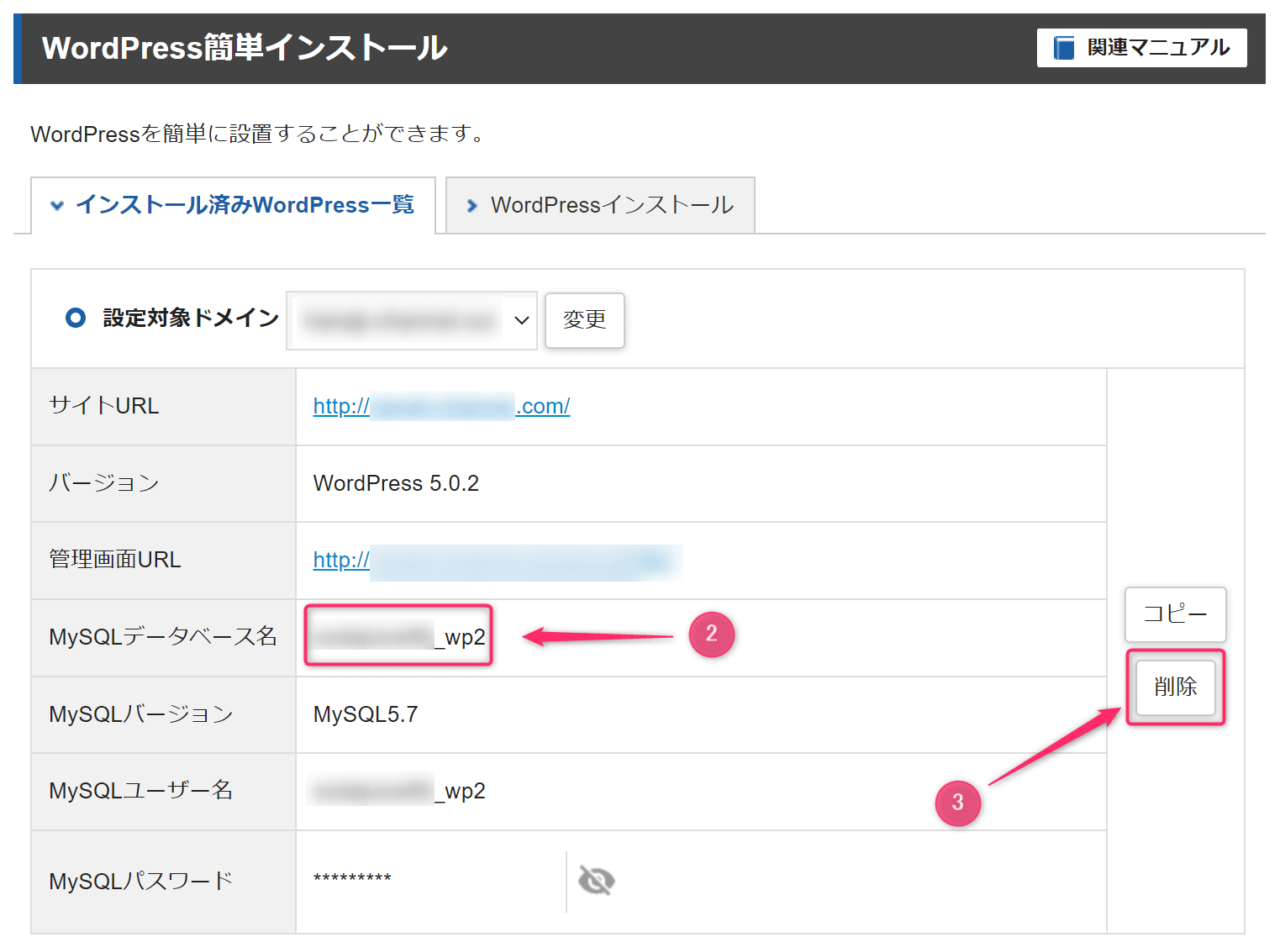Screen dimensions: 1280x948
Task: Click the WordPress簡単インストール heading
Action: click(x=245, y=48)
